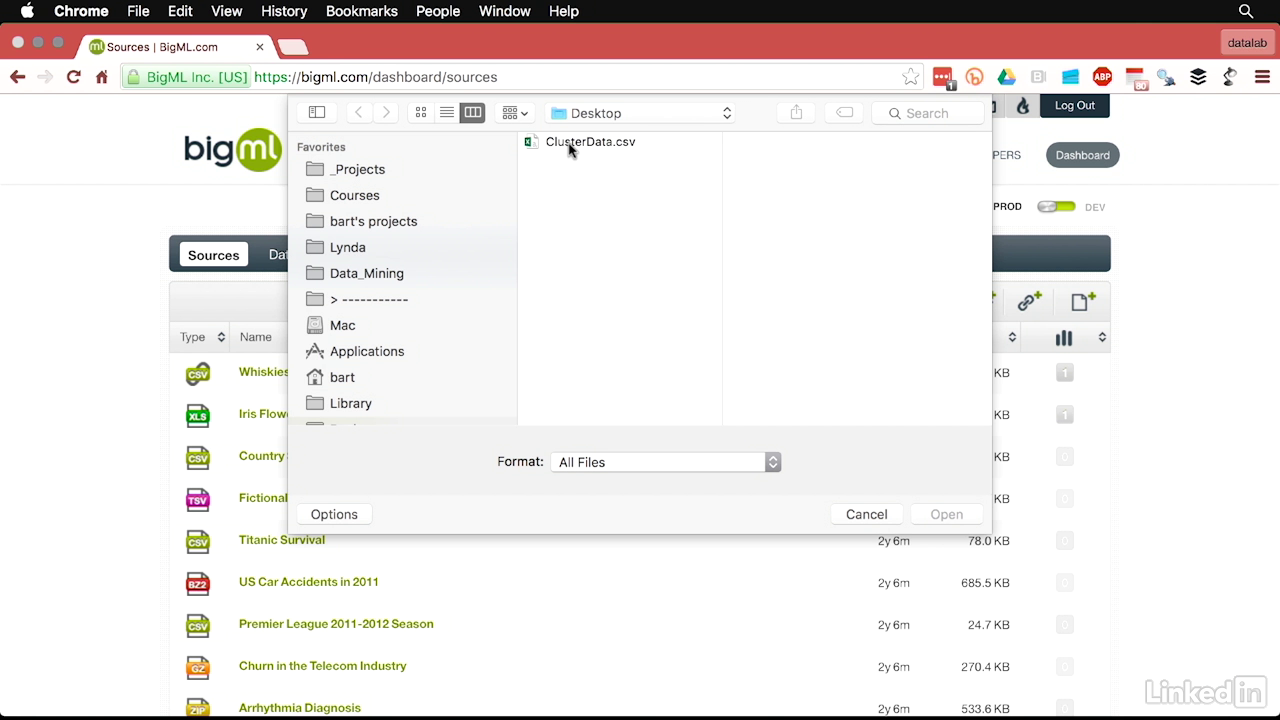Click the create remote source link icon
The width and height of the screenshot is (1280, 720).
pyautogui.click(x=1029, y=302)
